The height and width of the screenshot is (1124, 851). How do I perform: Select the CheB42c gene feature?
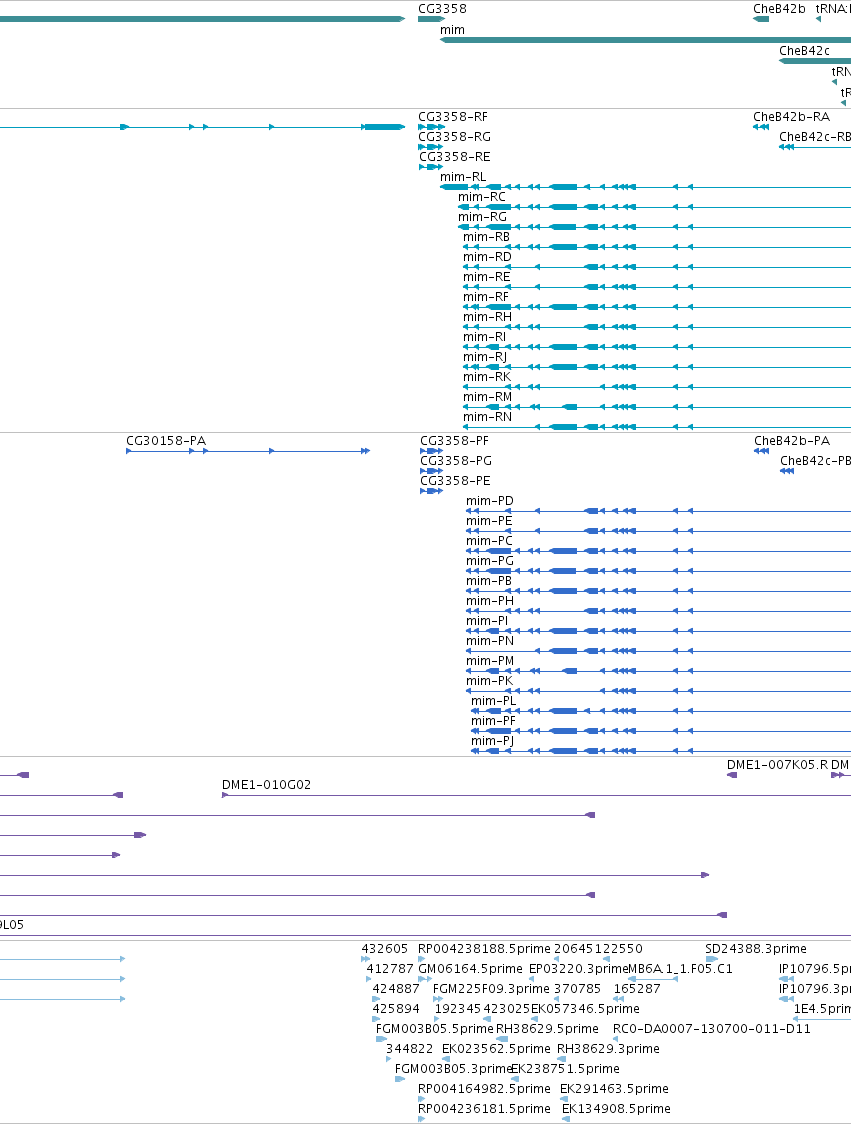coord(815,61)
